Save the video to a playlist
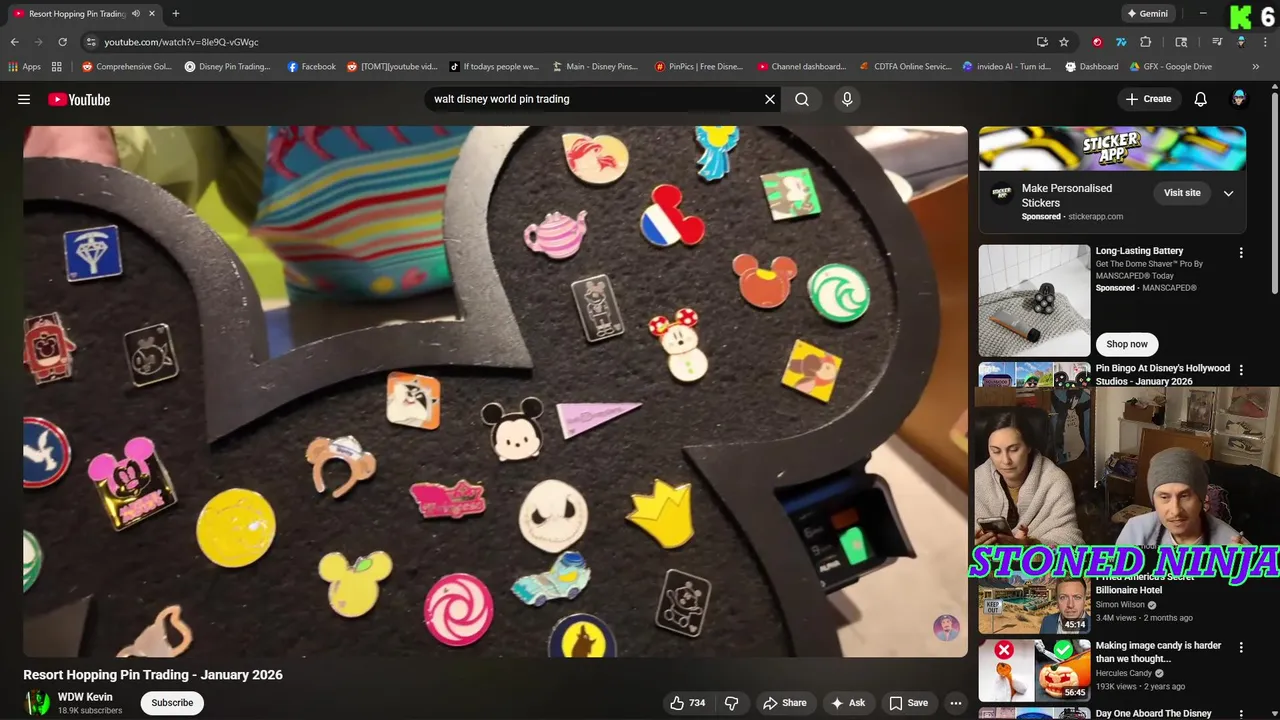 pos(908,703)
